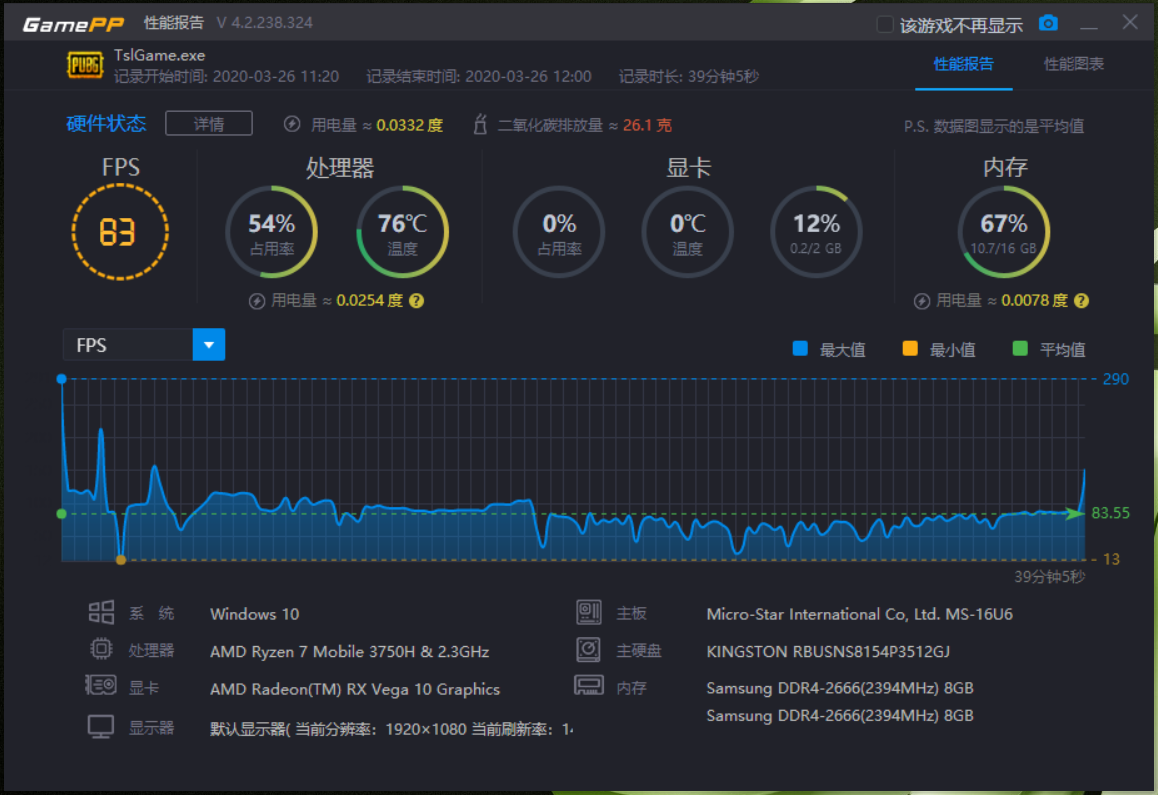
Task: Click the green 平均值 legend color swatch
Action: pos(1020,349)
